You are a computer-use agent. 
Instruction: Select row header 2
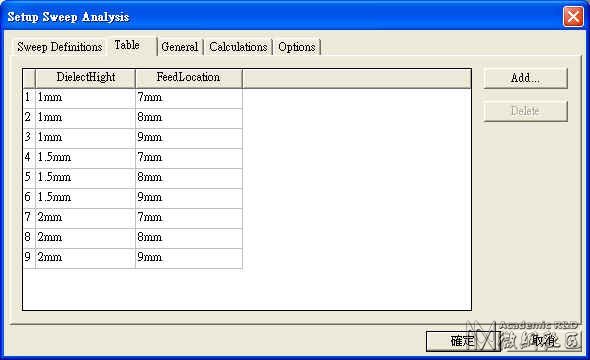[29, 118]
